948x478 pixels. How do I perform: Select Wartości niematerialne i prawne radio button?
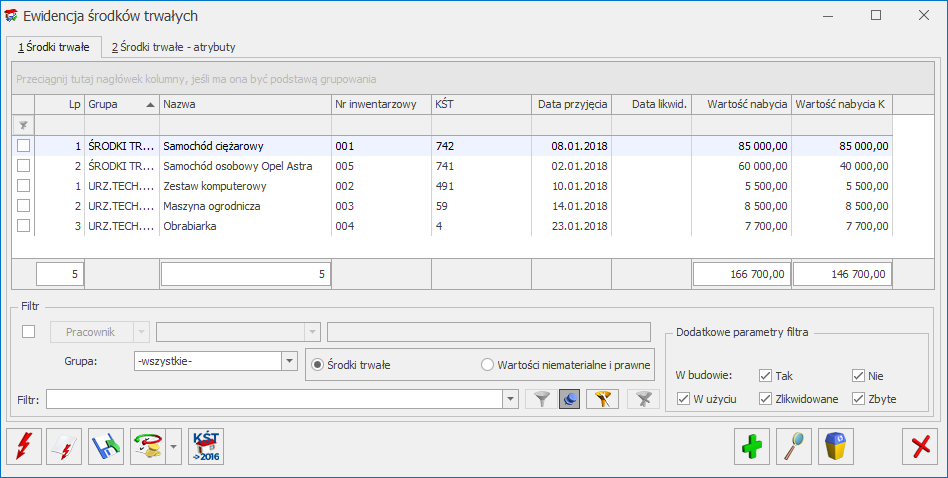487,365
